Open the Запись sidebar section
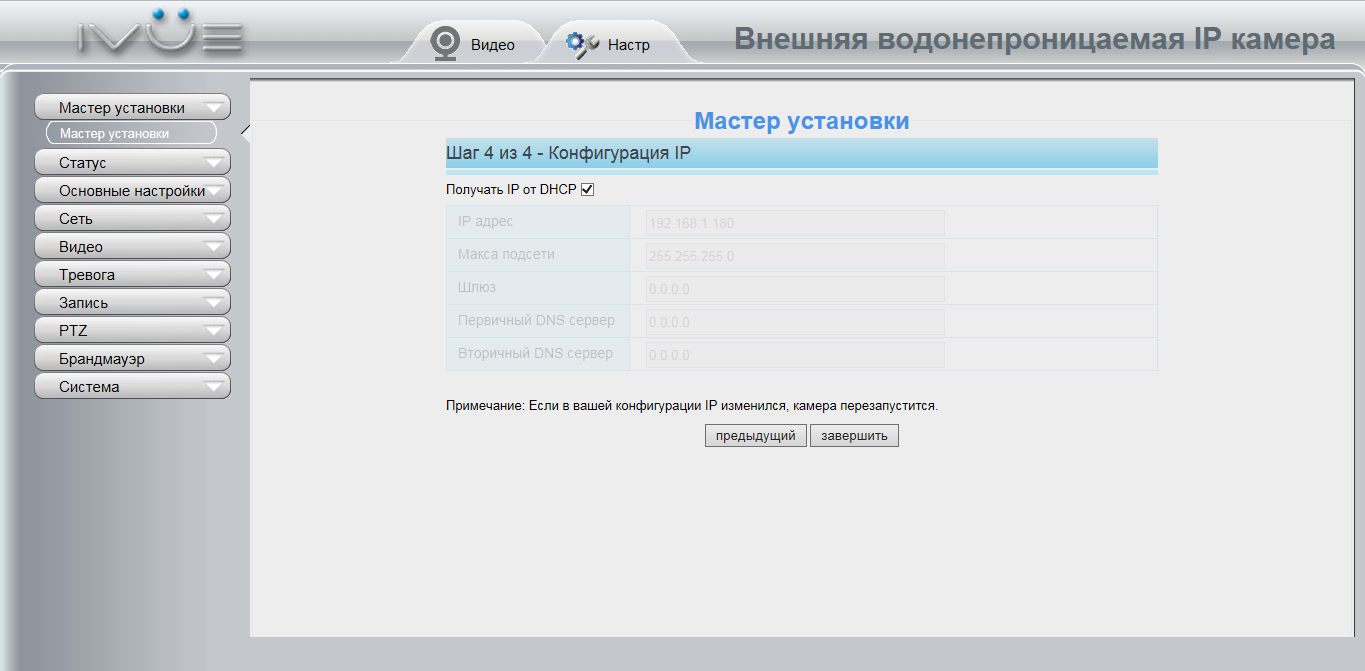The width and height of the screenshot is (1365, 671). point(132,302)
